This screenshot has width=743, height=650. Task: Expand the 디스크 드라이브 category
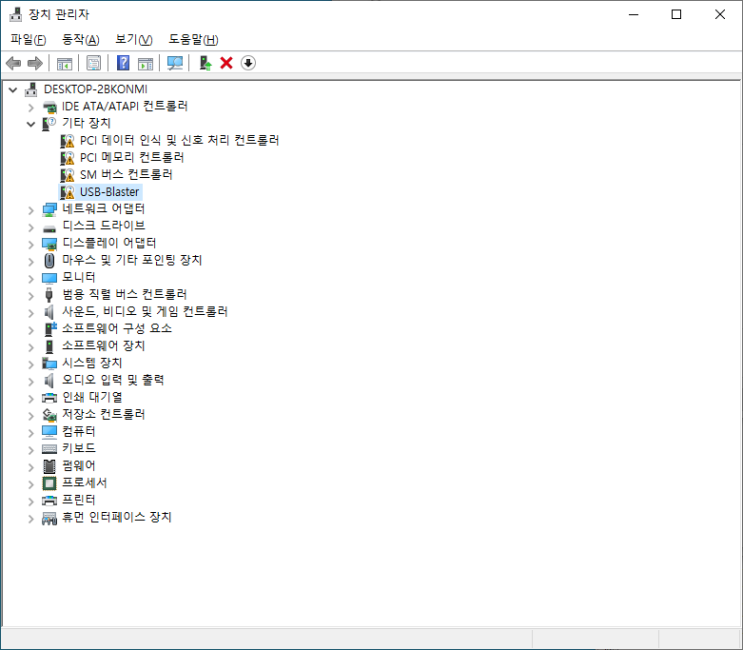click(x=31, y=227)
